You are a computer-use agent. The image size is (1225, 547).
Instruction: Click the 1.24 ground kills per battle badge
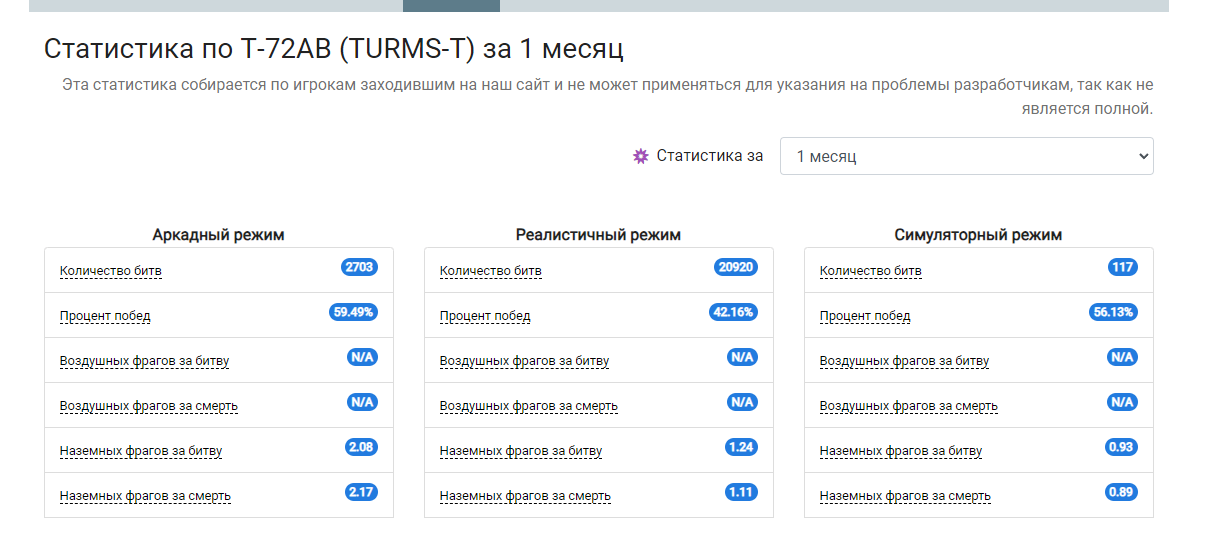click(741, 447)
